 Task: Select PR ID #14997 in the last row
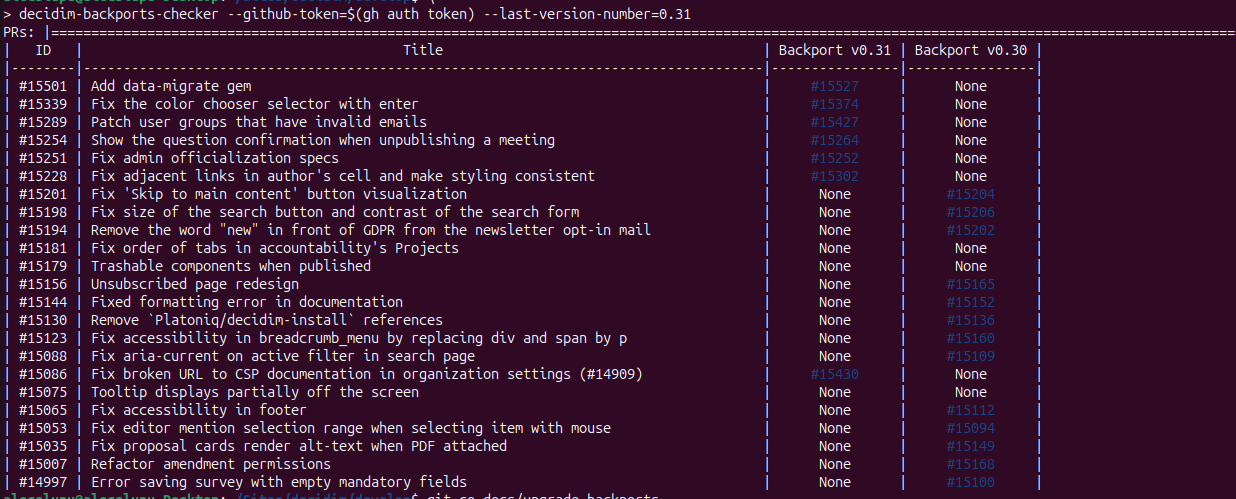43,482
